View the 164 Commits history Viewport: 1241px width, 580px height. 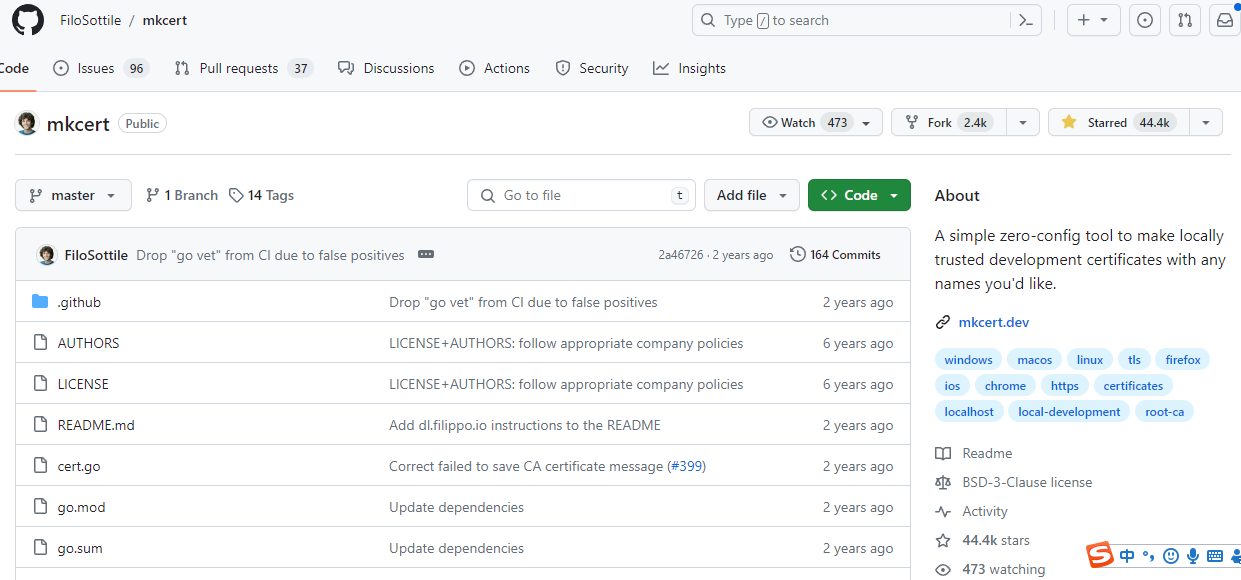(835, 255)
